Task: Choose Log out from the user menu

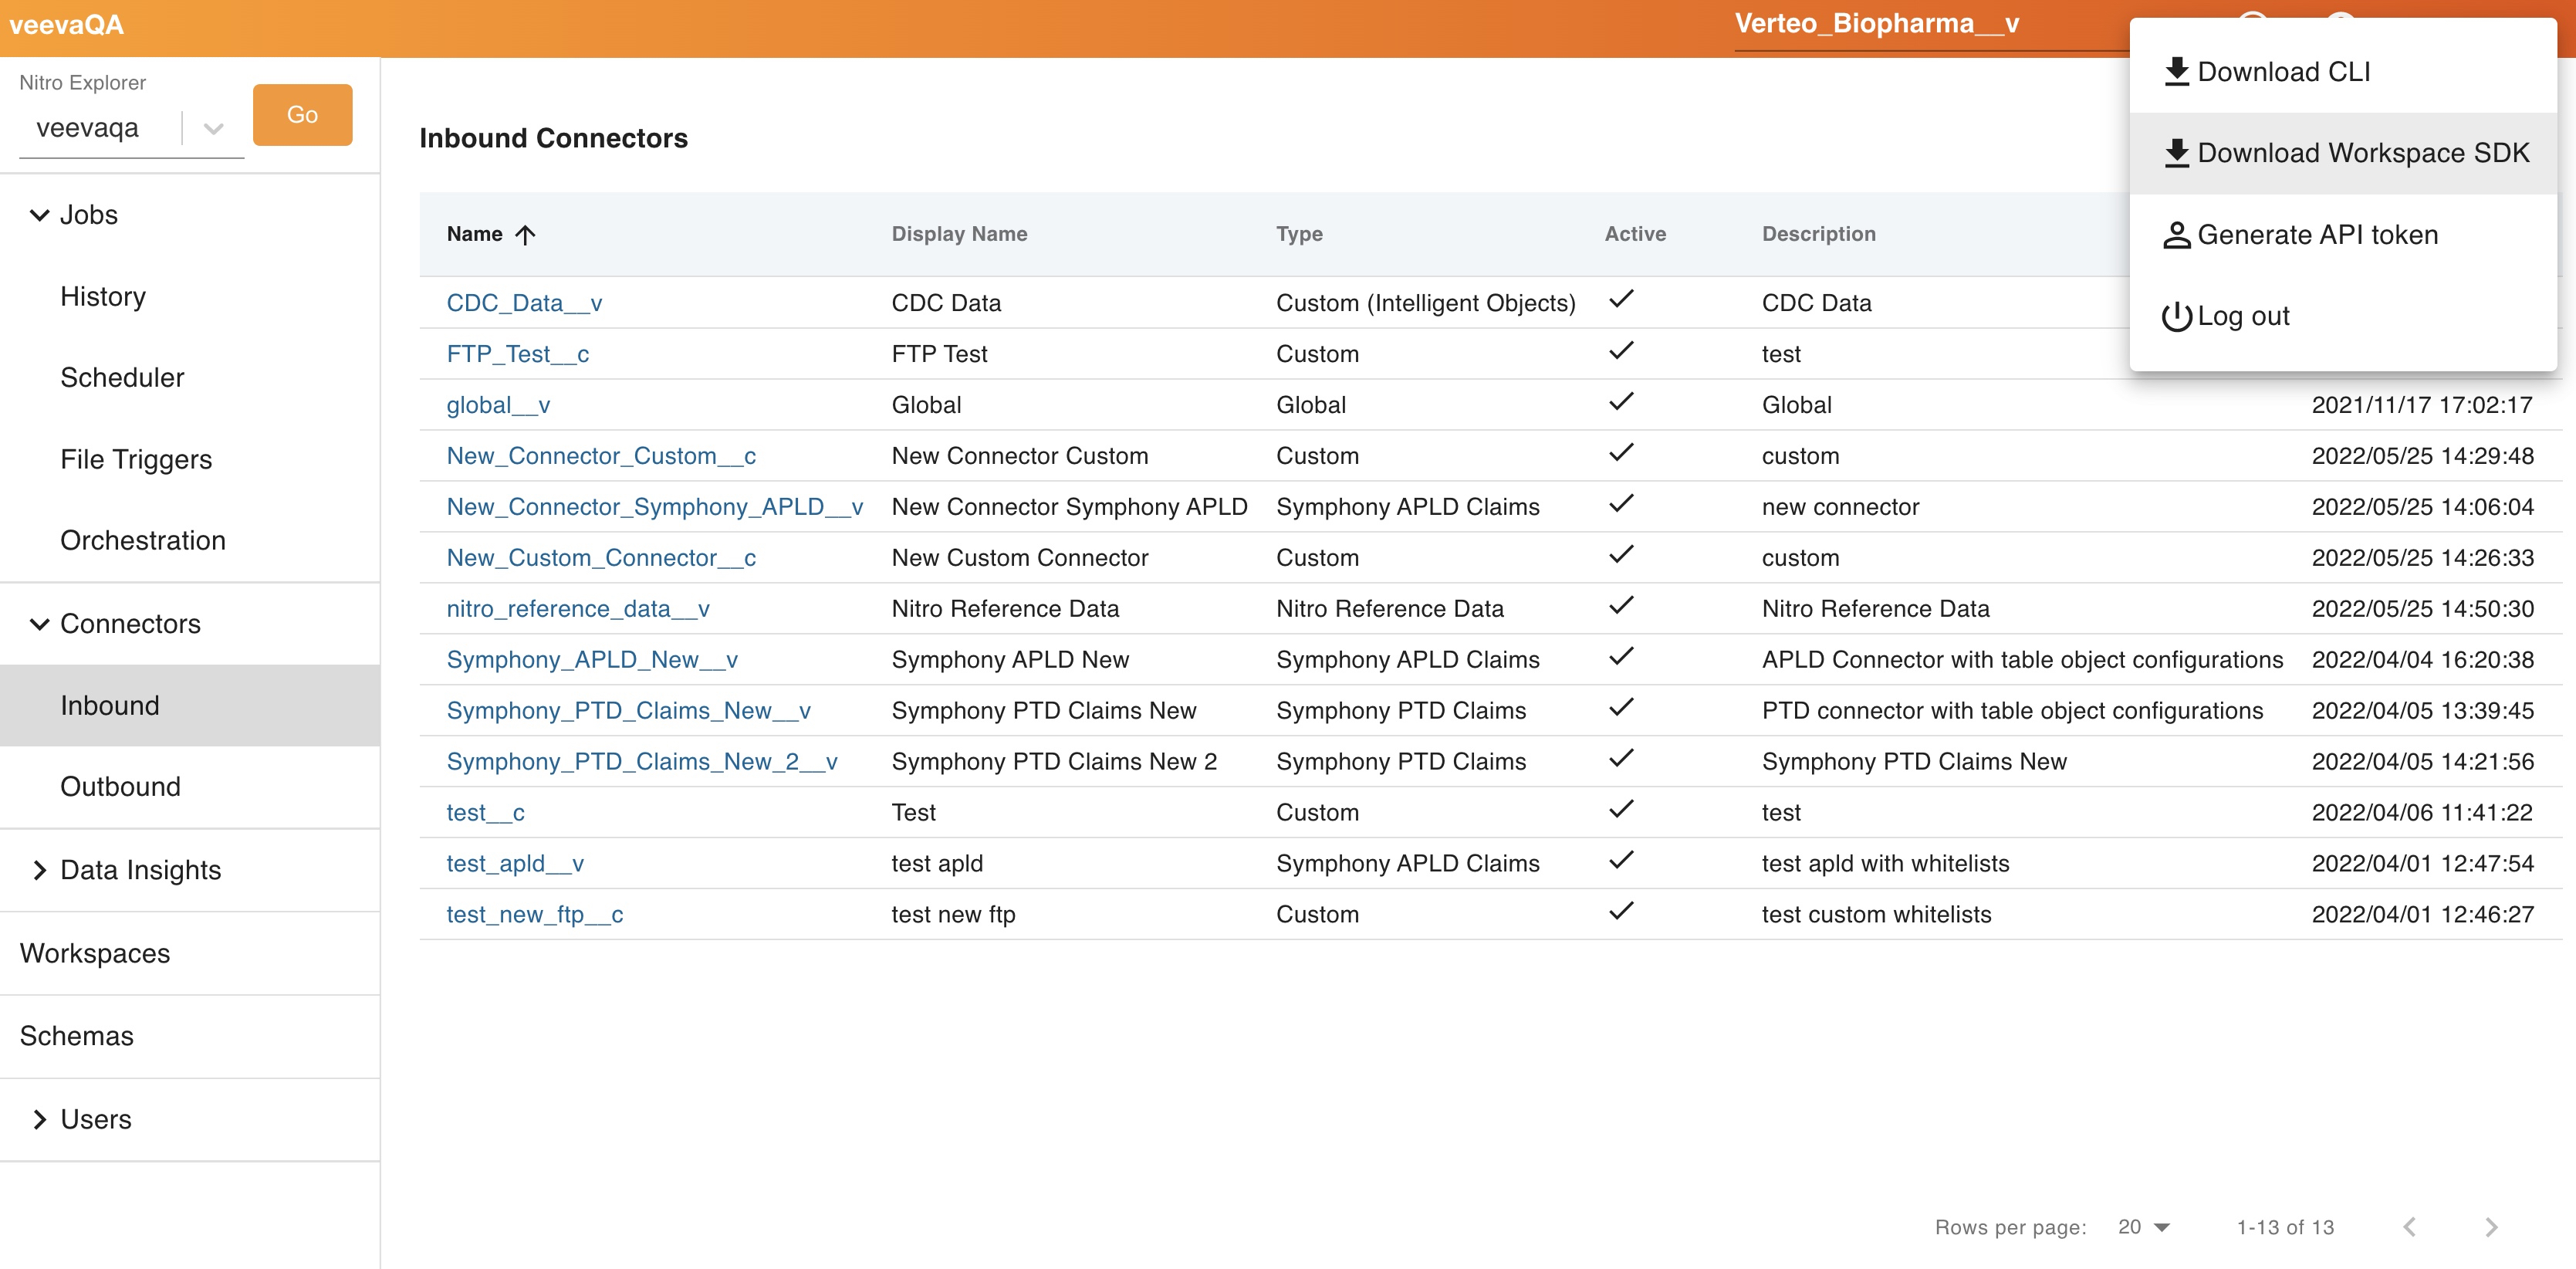Action: 2243,316
